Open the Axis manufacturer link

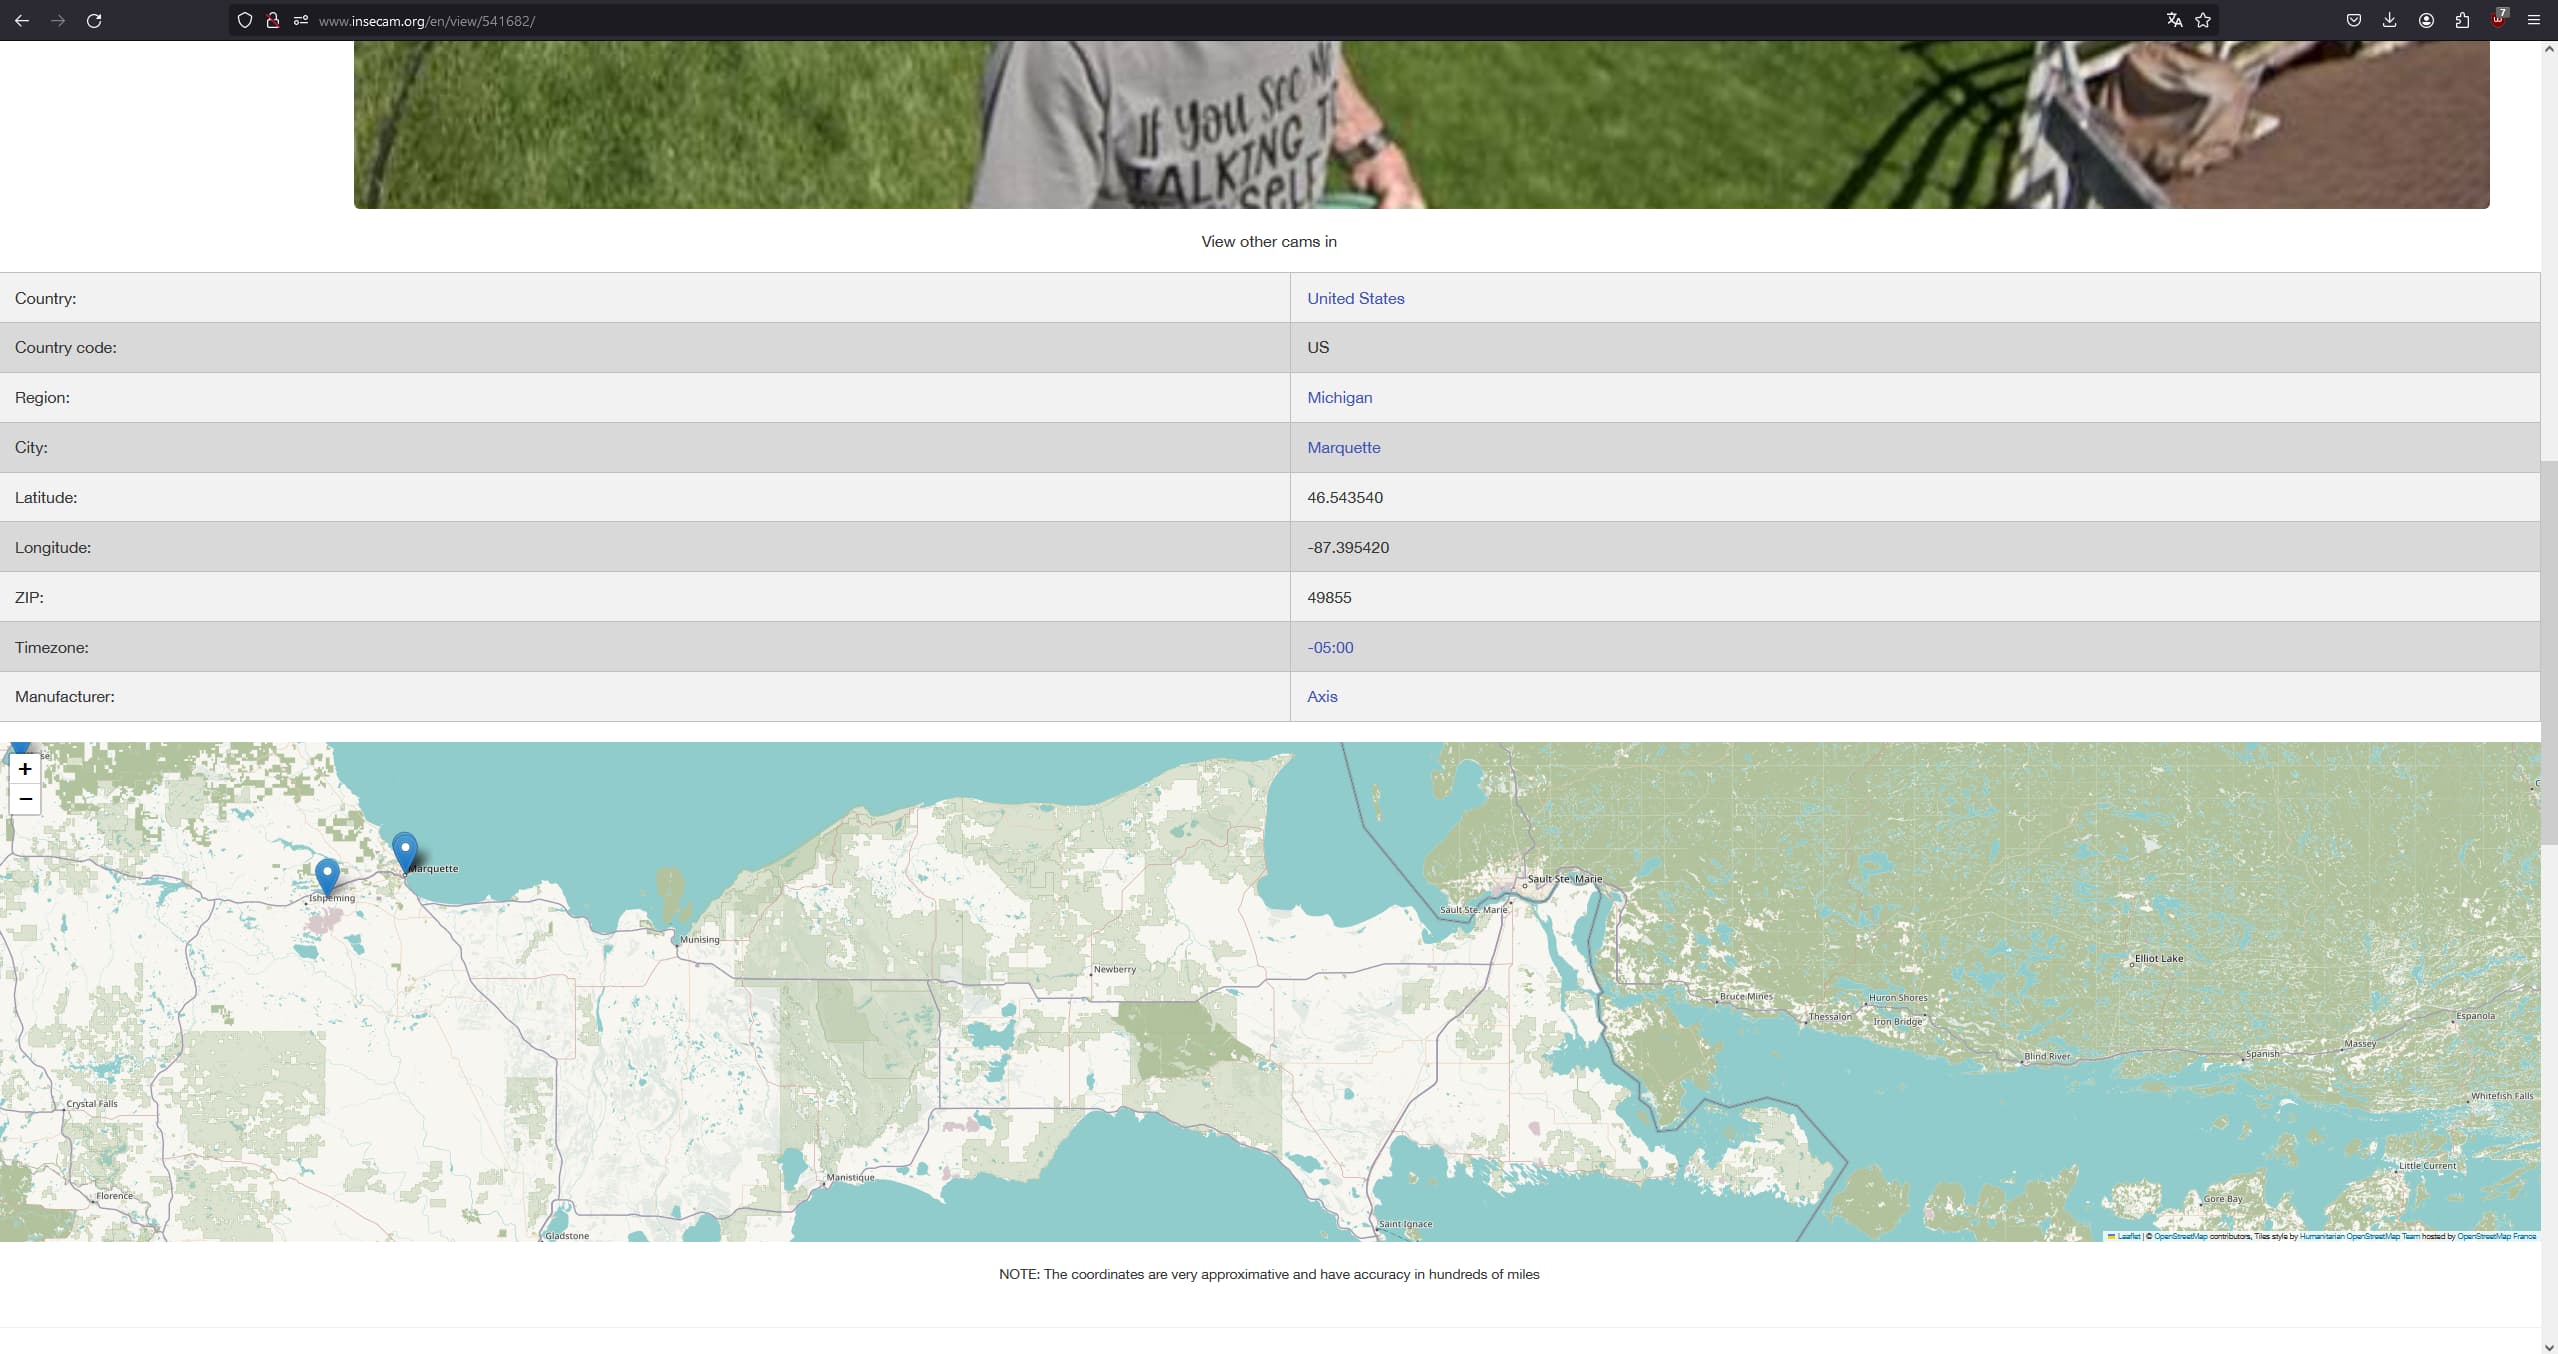pos(1322,696)
